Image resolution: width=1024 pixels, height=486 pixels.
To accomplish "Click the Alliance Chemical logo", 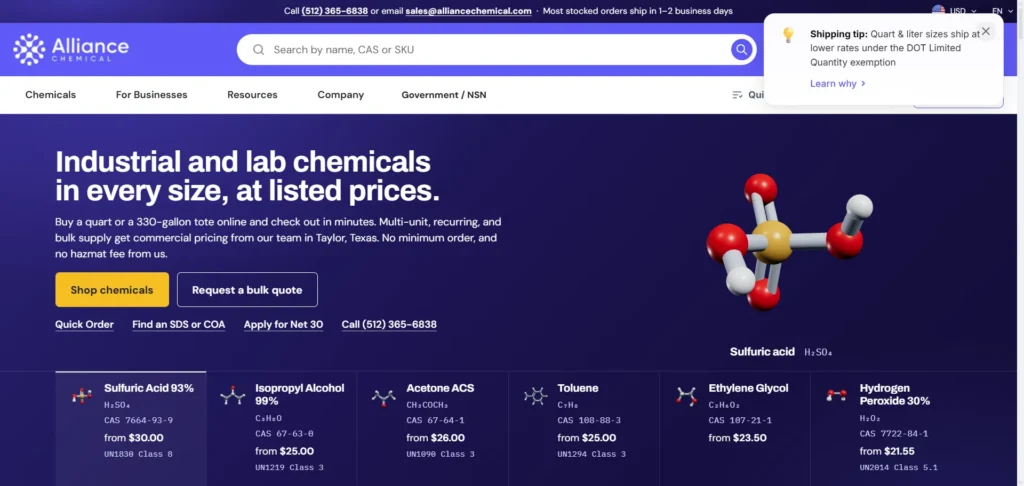I will point(71,50).
